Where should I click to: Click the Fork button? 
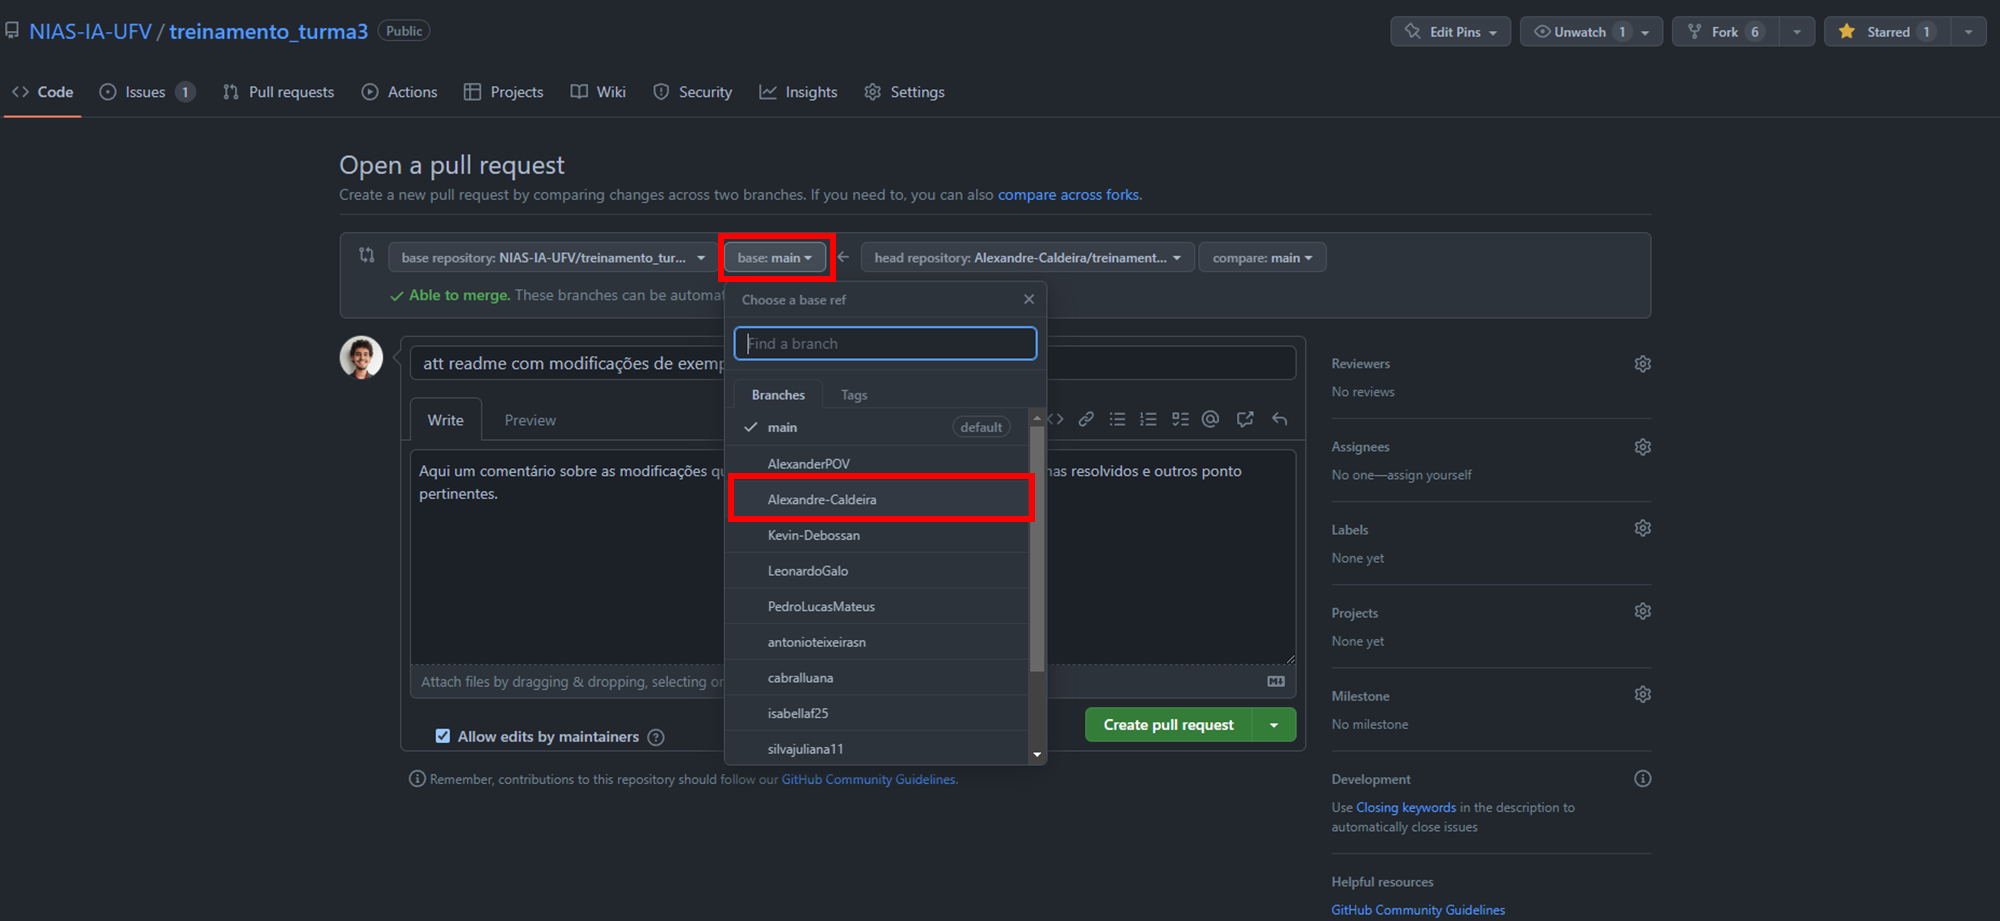coord(1726,32)
